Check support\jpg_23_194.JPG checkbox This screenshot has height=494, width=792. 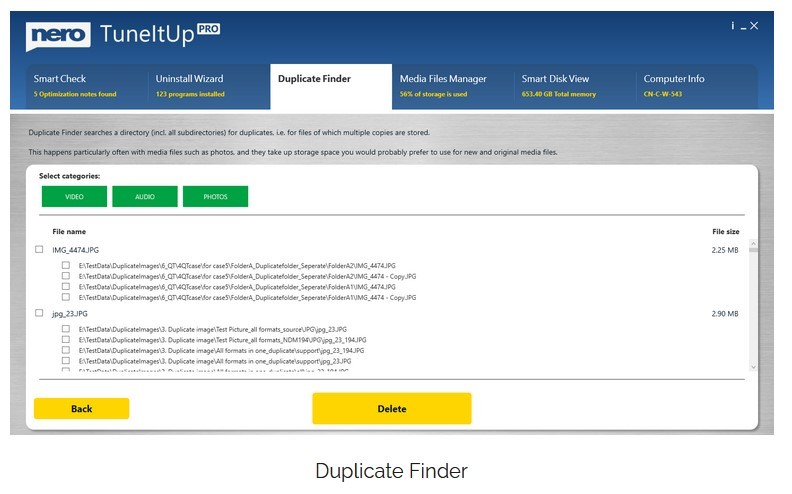[66, 350]
